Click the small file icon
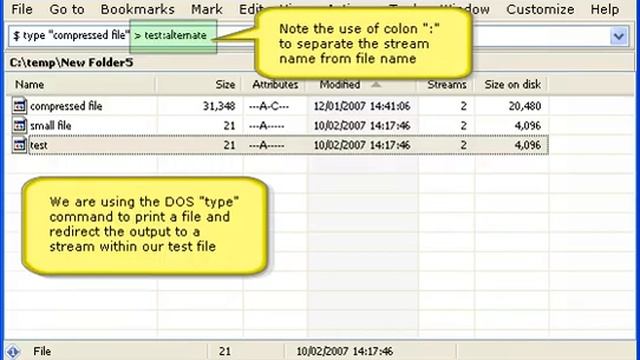The width and height of the screenshot is (640, 360). point(19,125)
